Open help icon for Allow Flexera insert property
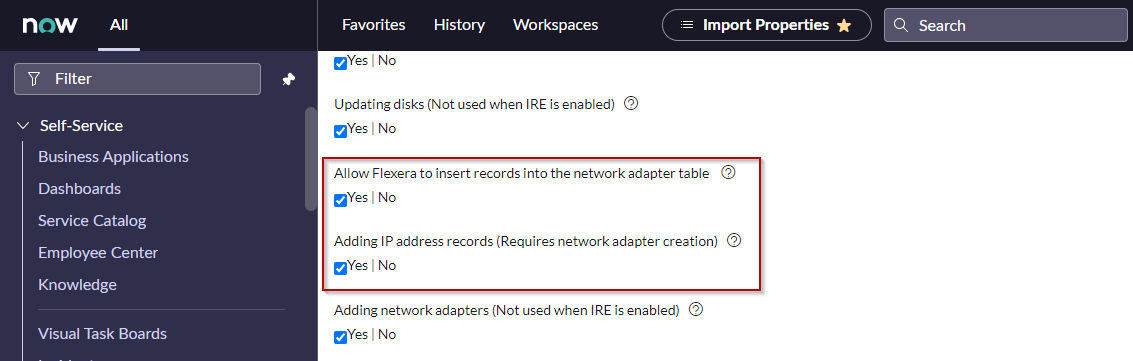Image resolution: width=1133 pixels, height=361 pixels. (x=728, y=173)
